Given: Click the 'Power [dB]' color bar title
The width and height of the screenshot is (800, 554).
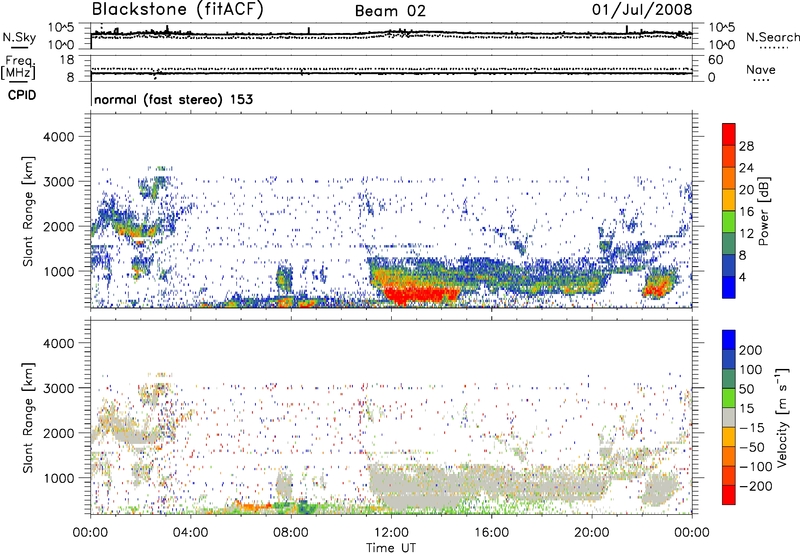Looking at the screenshot, I should [764, 211].
